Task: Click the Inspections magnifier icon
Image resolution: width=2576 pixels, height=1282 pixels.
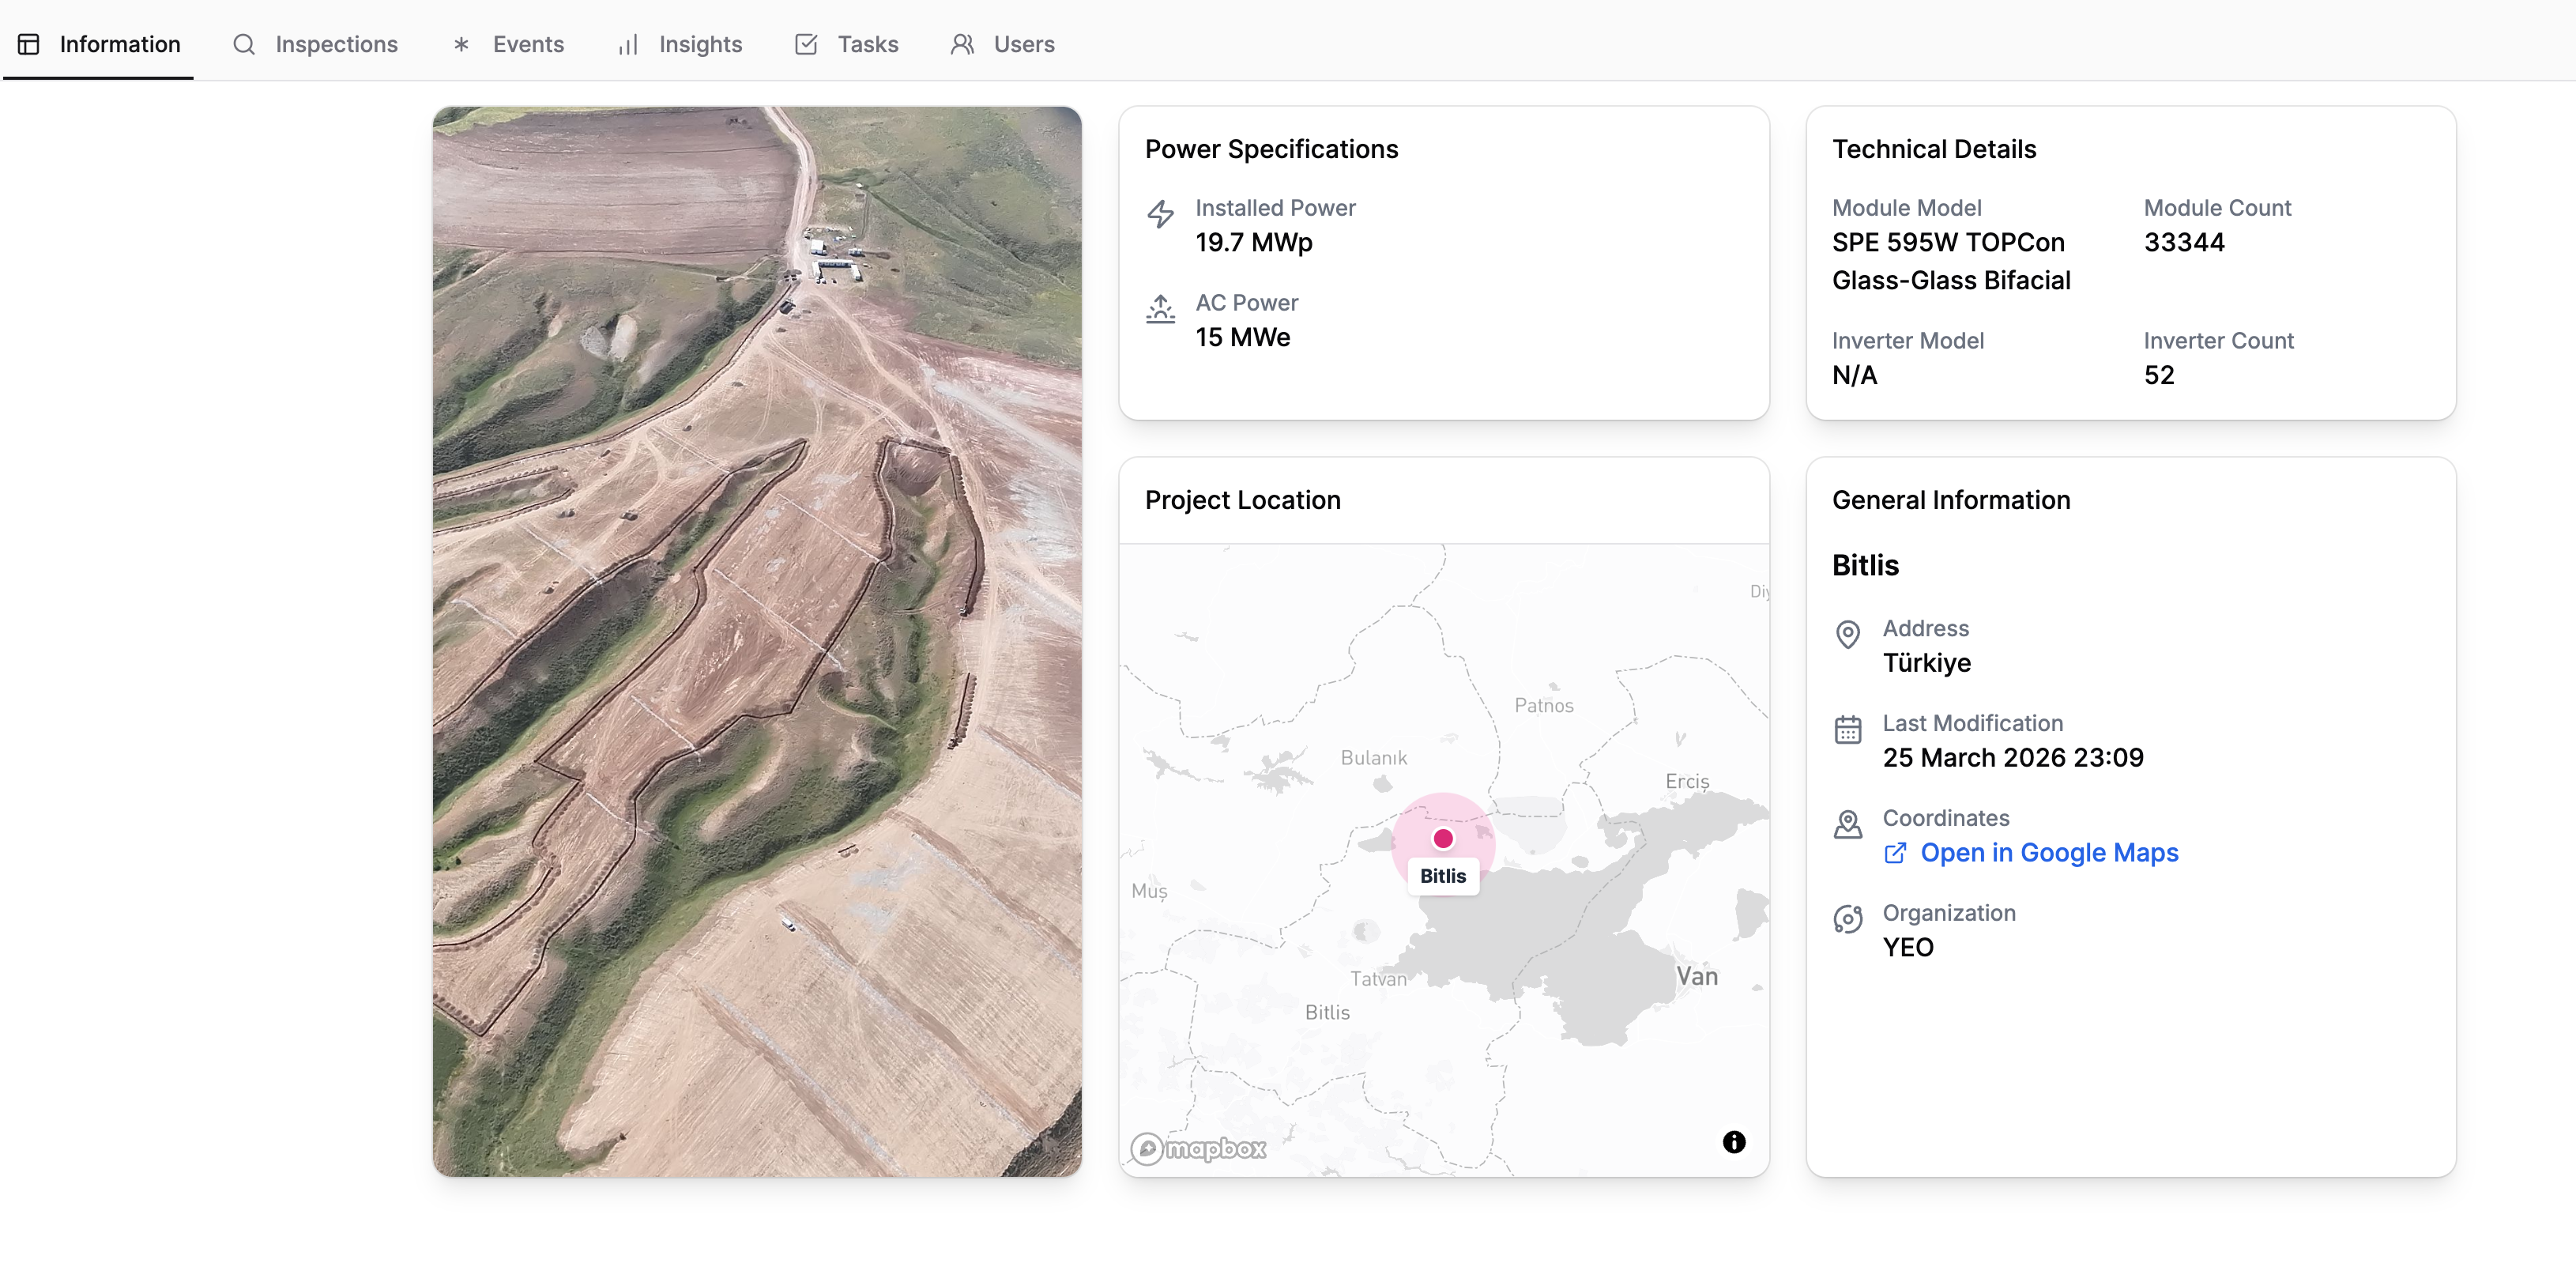Action: coord(244,44)
